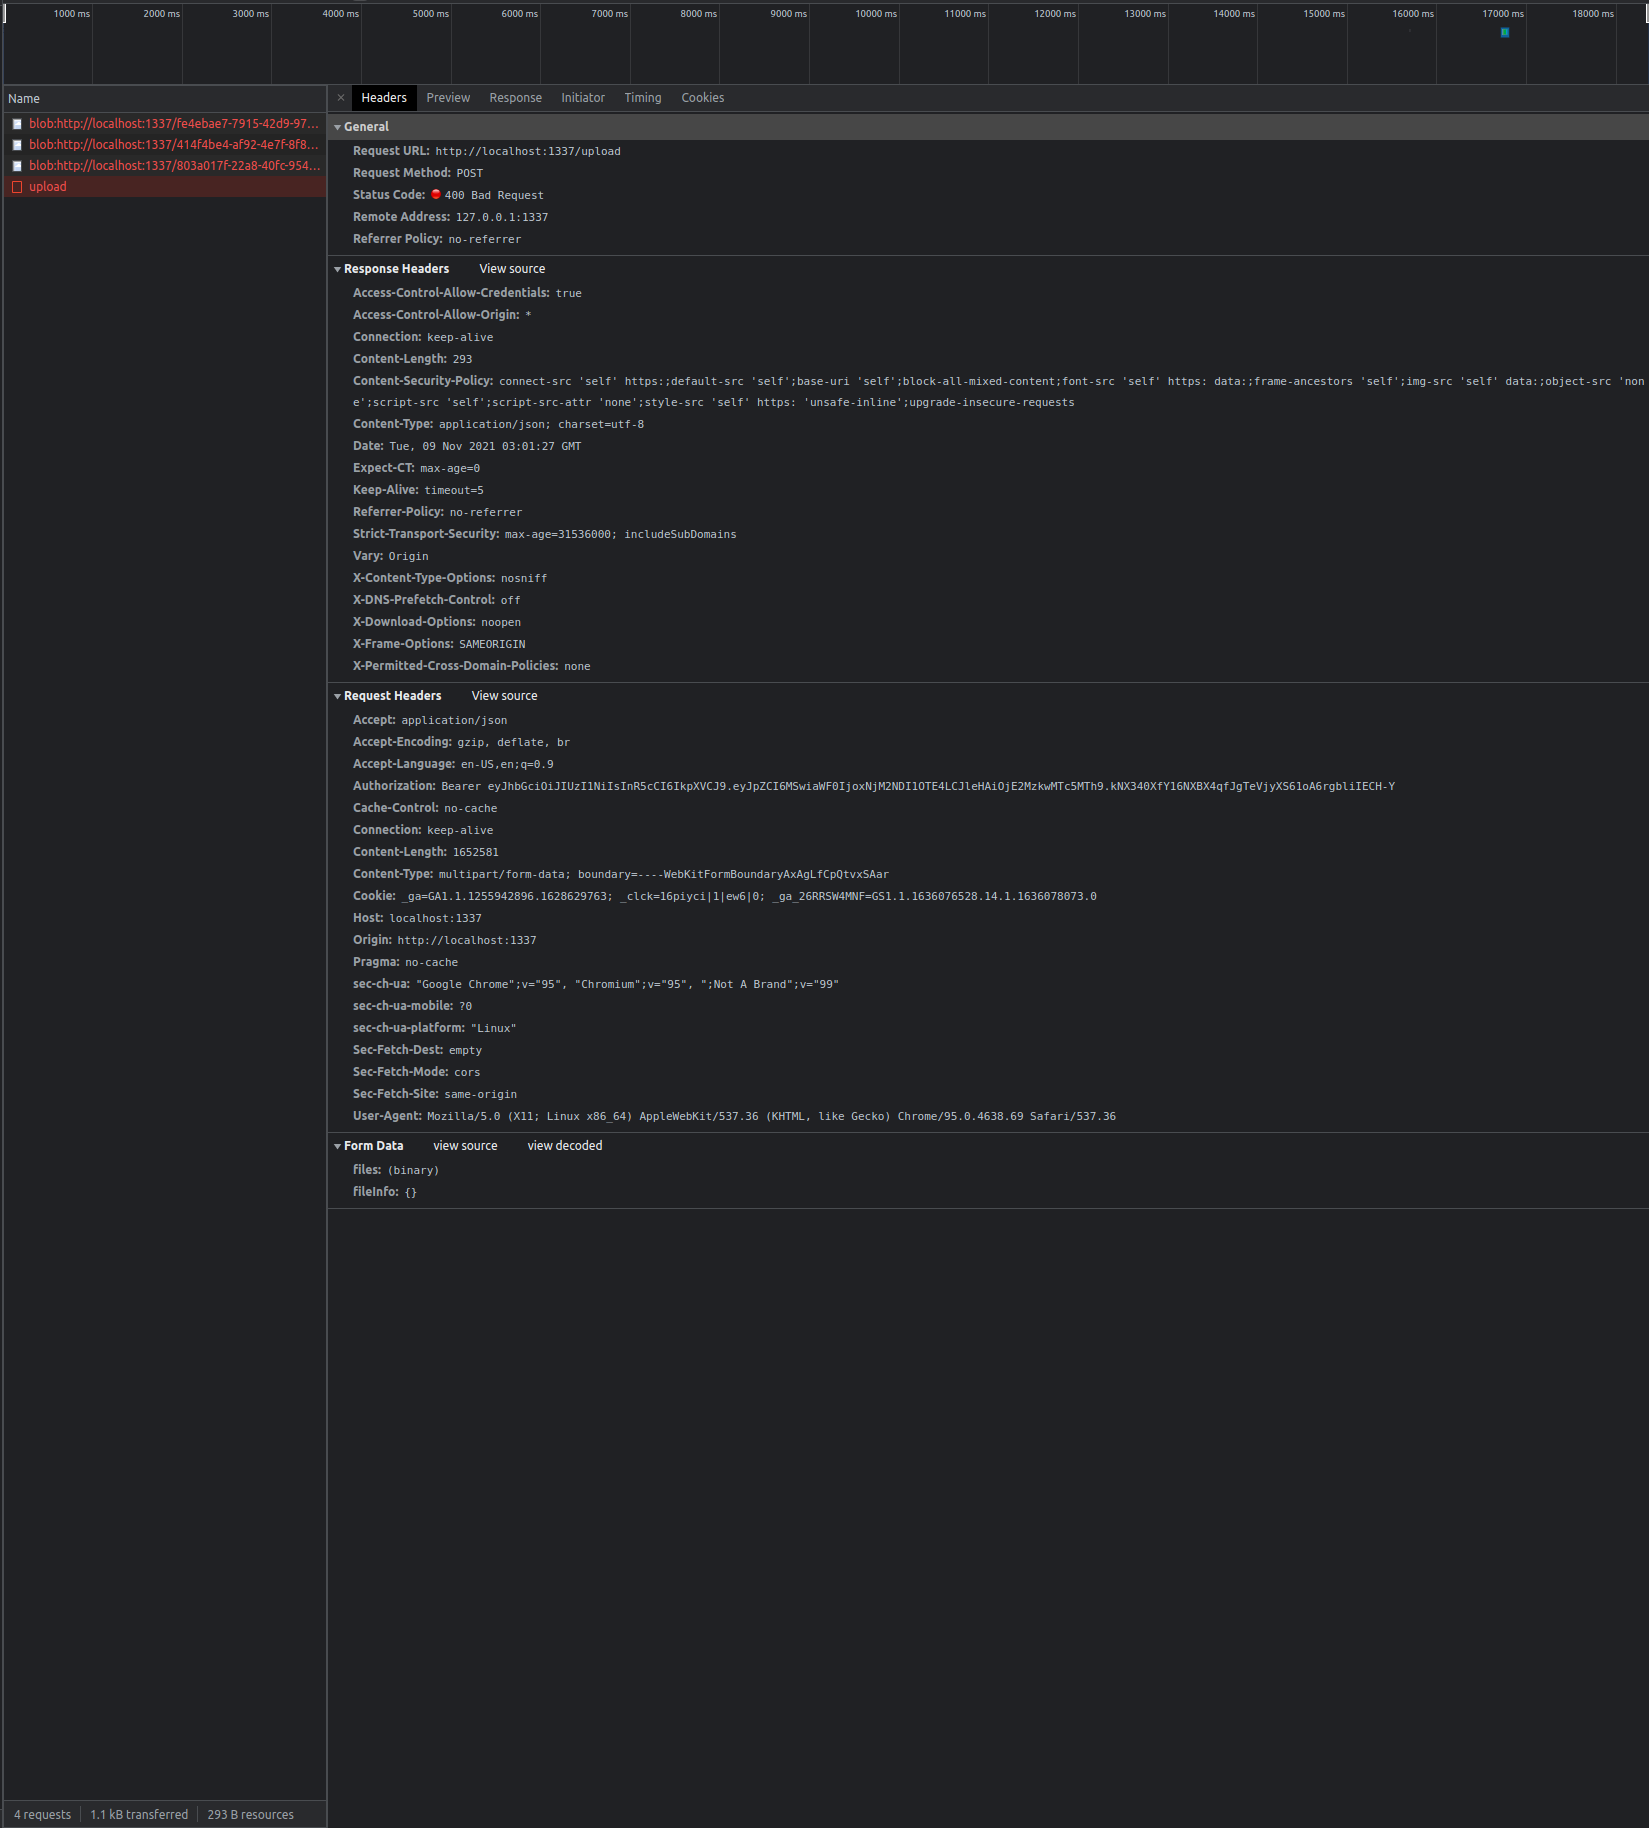Viewport: 1649px width, 1828px height.
Task: Open the Initiator tab
Action: pos(583,98)
